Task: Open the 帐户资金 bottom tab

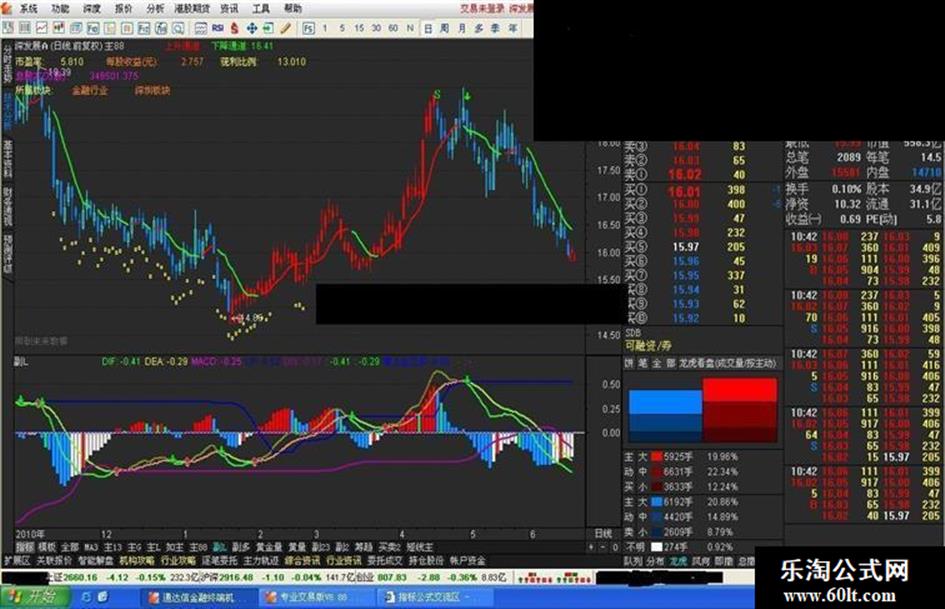Action: coord(468,560)
